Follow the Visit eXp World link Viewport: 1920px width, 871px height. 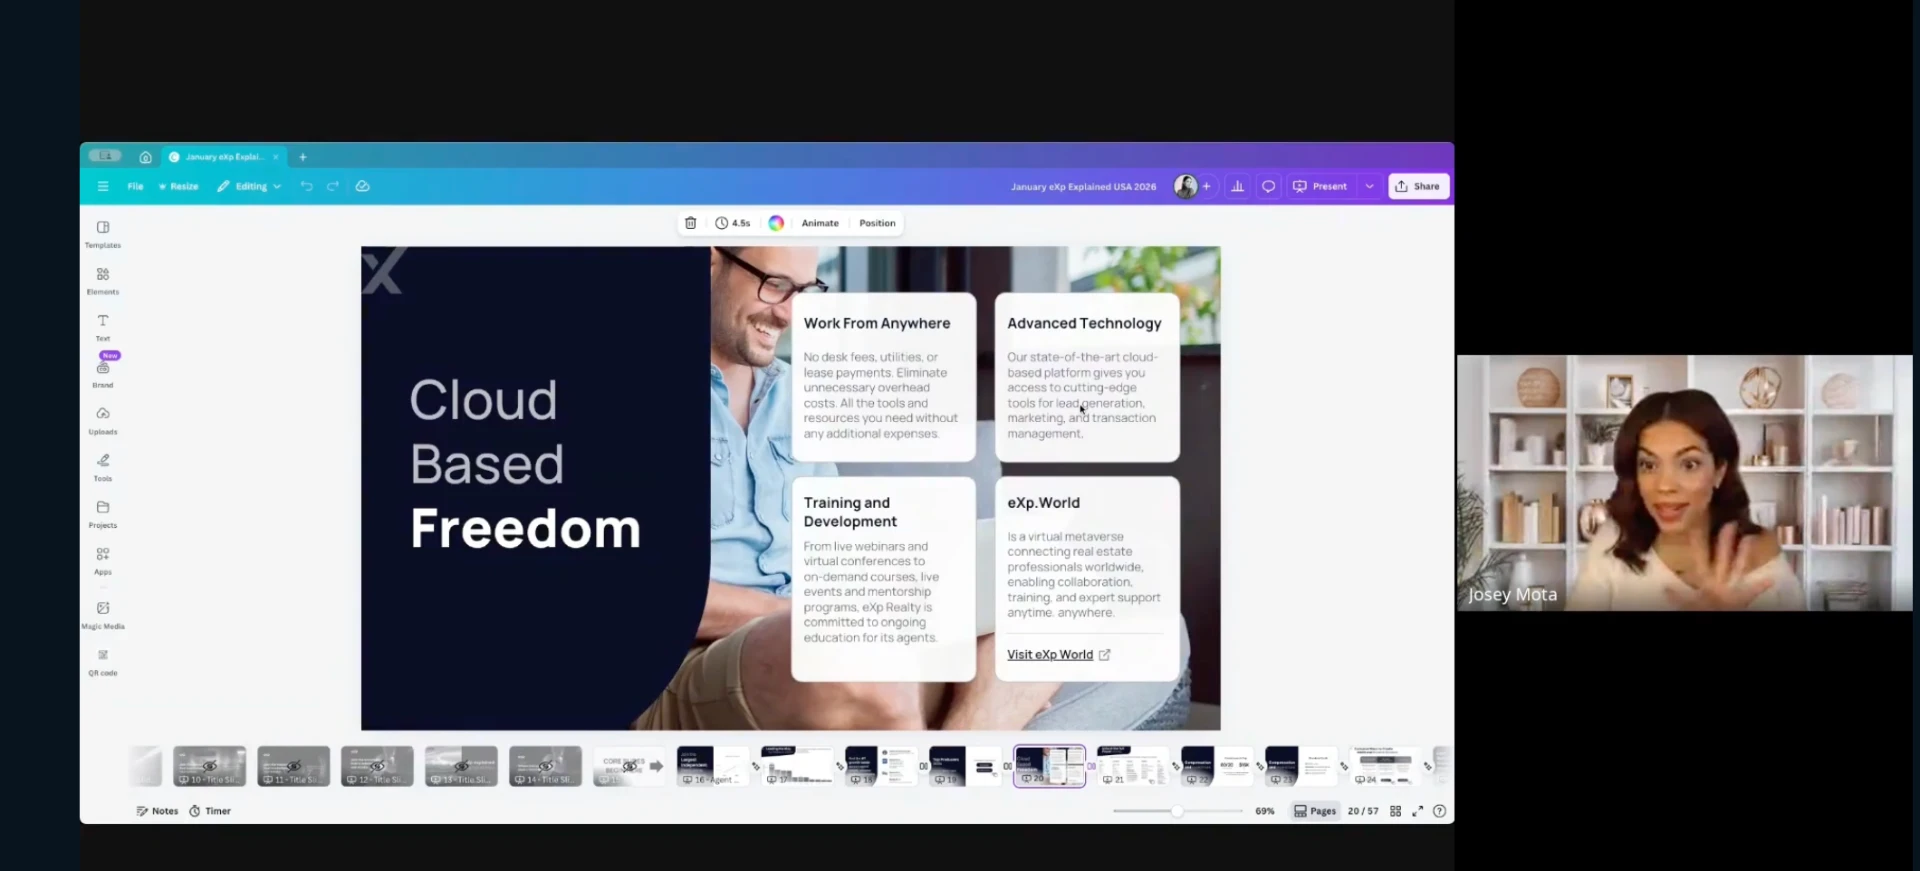pos(1058,655)
